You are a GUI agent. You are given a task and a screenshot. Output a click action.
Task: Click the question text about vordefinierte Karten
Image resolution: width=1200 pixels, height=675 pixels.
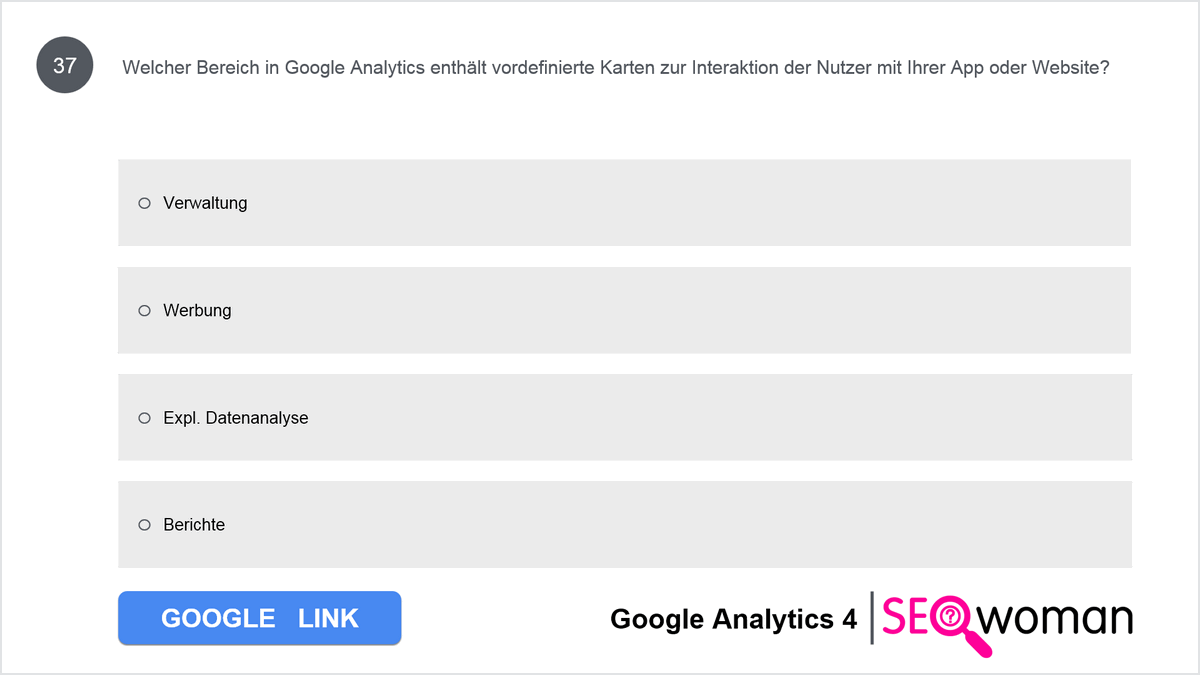616,68
